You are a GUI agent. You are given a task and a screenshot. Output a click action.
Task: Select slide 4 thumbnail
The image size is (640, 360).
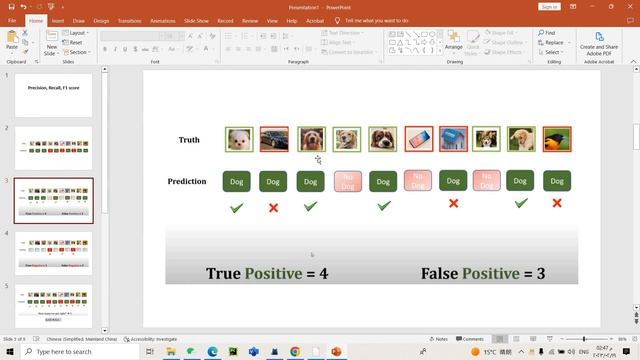coord(53,253)
